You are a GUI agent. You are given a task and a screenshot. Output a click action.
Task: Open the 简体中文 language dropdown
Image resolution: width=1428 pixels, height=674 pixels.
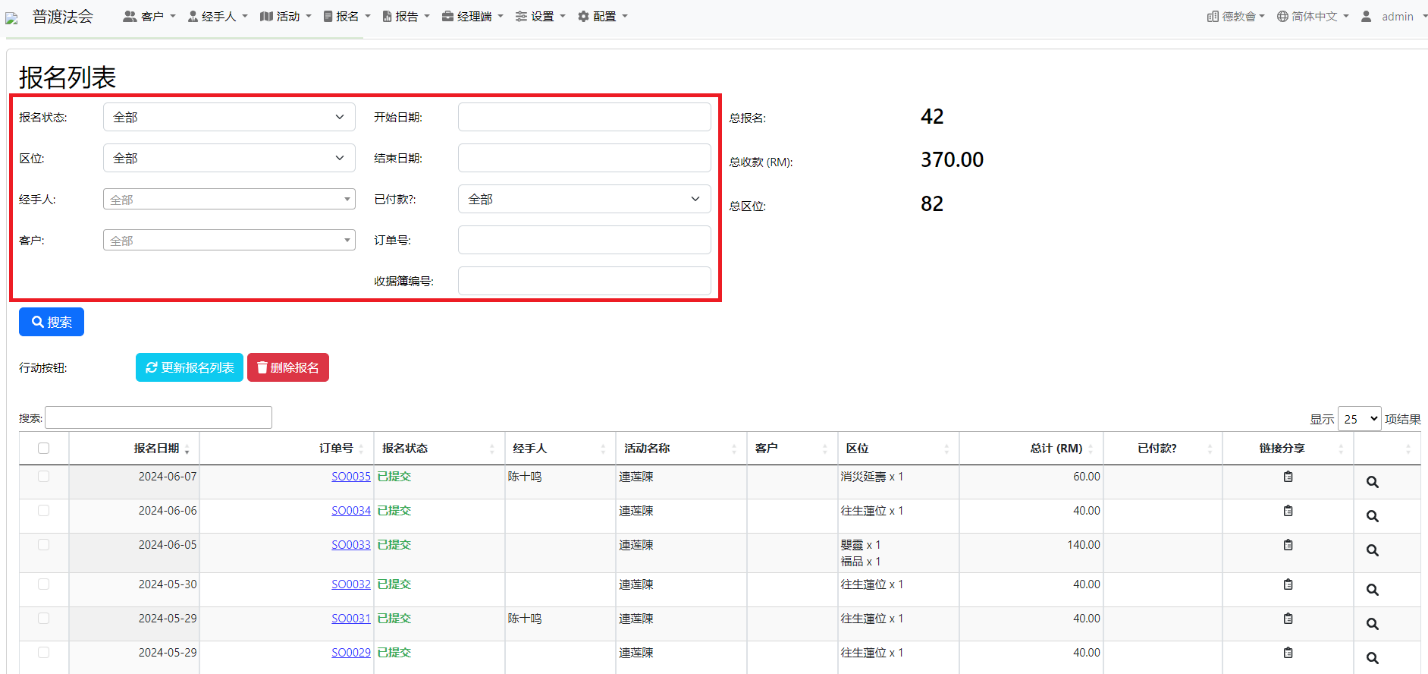tap(1312, 16)
